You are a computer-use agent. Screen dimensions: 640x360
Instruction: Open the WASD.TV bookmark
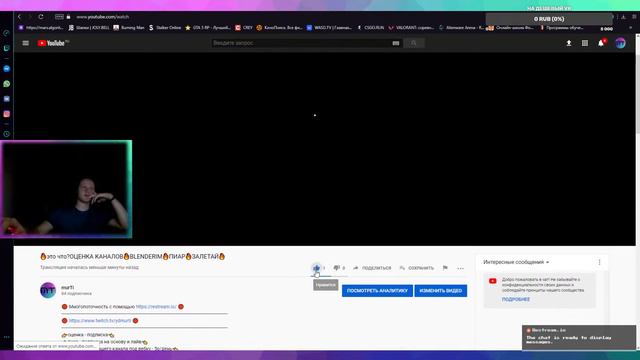pos(329,28)
